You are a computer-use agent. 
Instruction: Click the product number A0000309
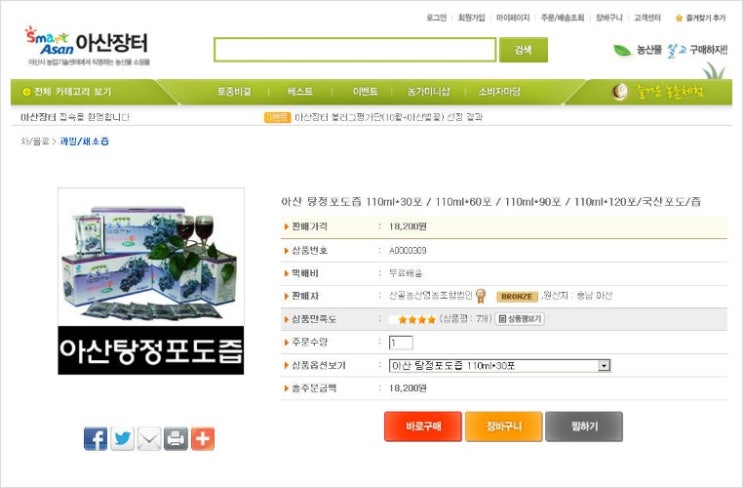pos(408,251)
